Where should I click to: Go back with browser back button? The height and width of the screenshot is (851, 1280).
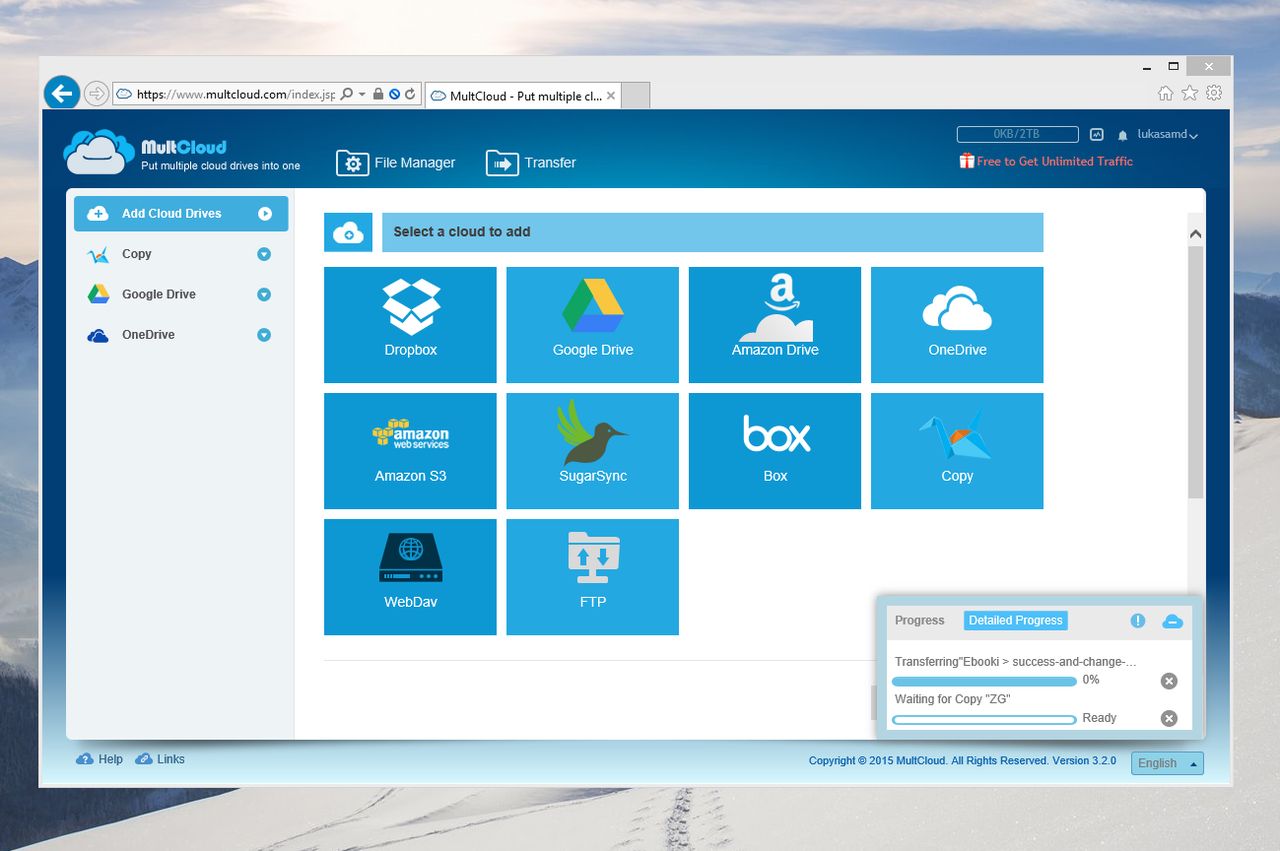tap(62, 93)
